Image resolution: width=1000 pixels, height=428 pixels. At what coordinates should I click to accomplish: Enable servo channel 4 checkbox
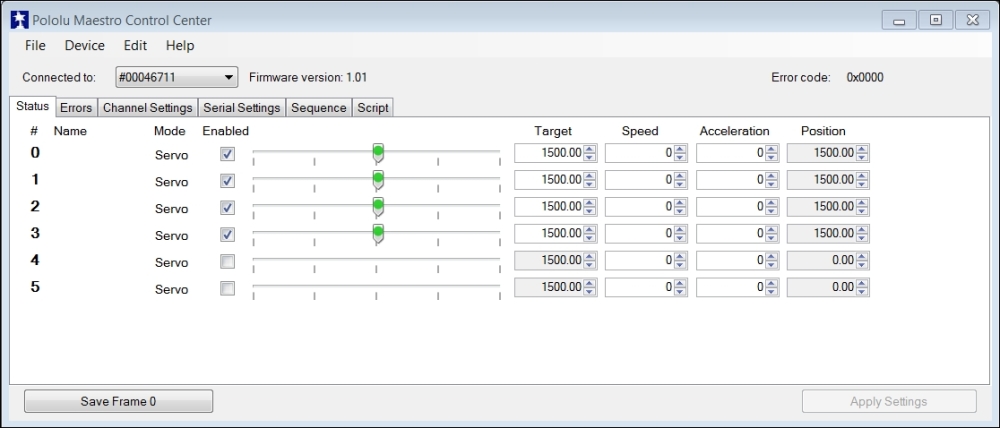(227, 261)
